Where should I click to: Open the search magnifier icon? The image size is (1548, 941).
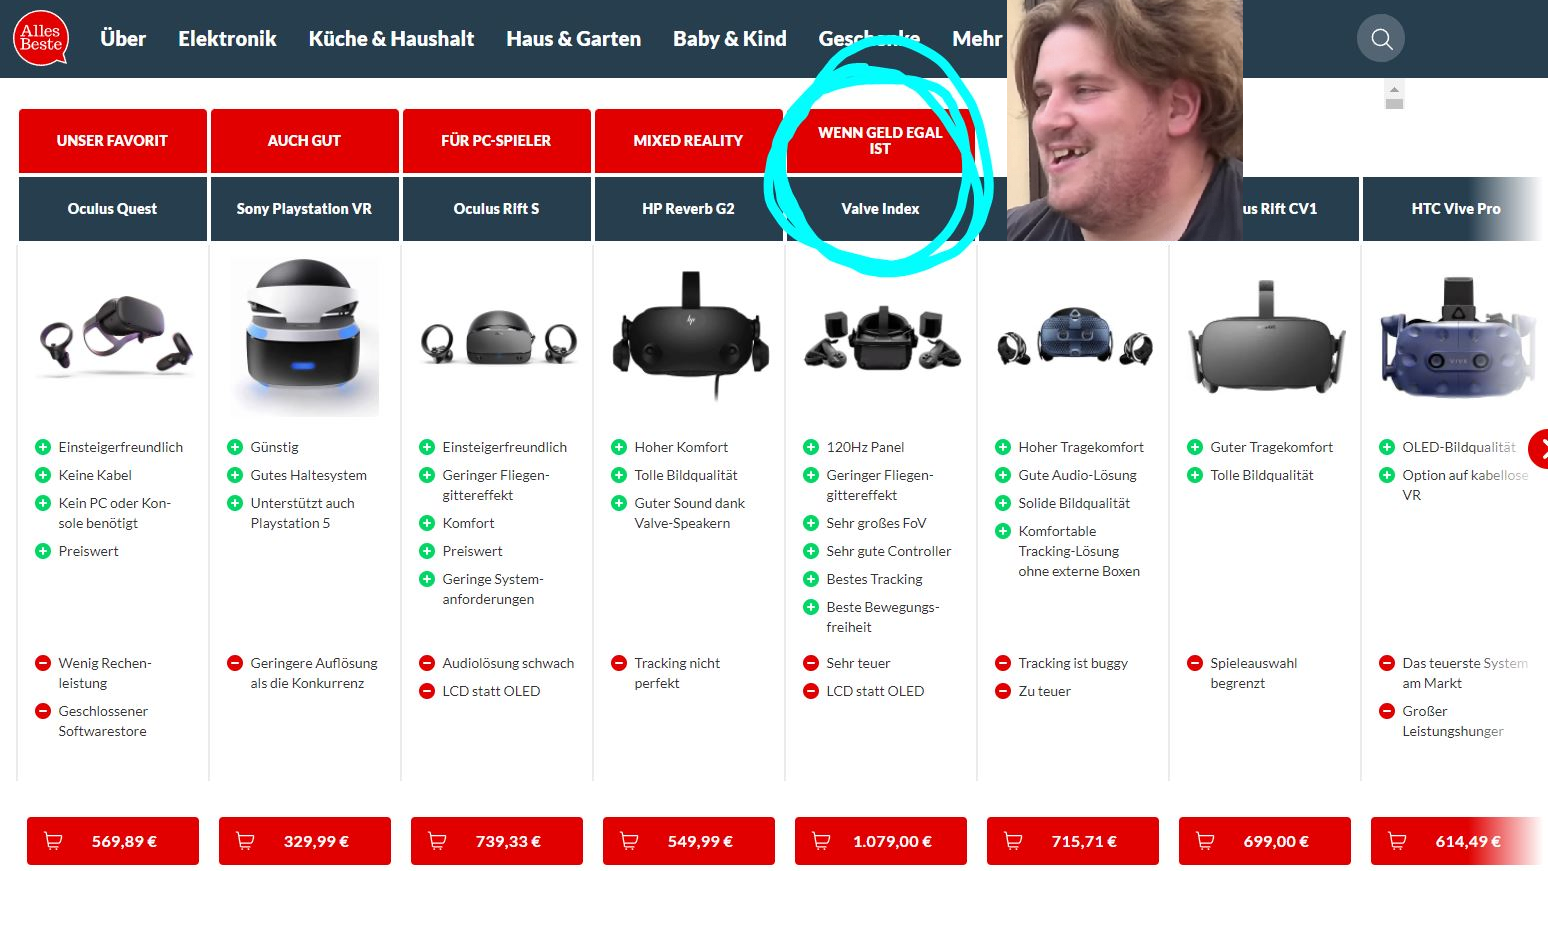[1381, 39]
